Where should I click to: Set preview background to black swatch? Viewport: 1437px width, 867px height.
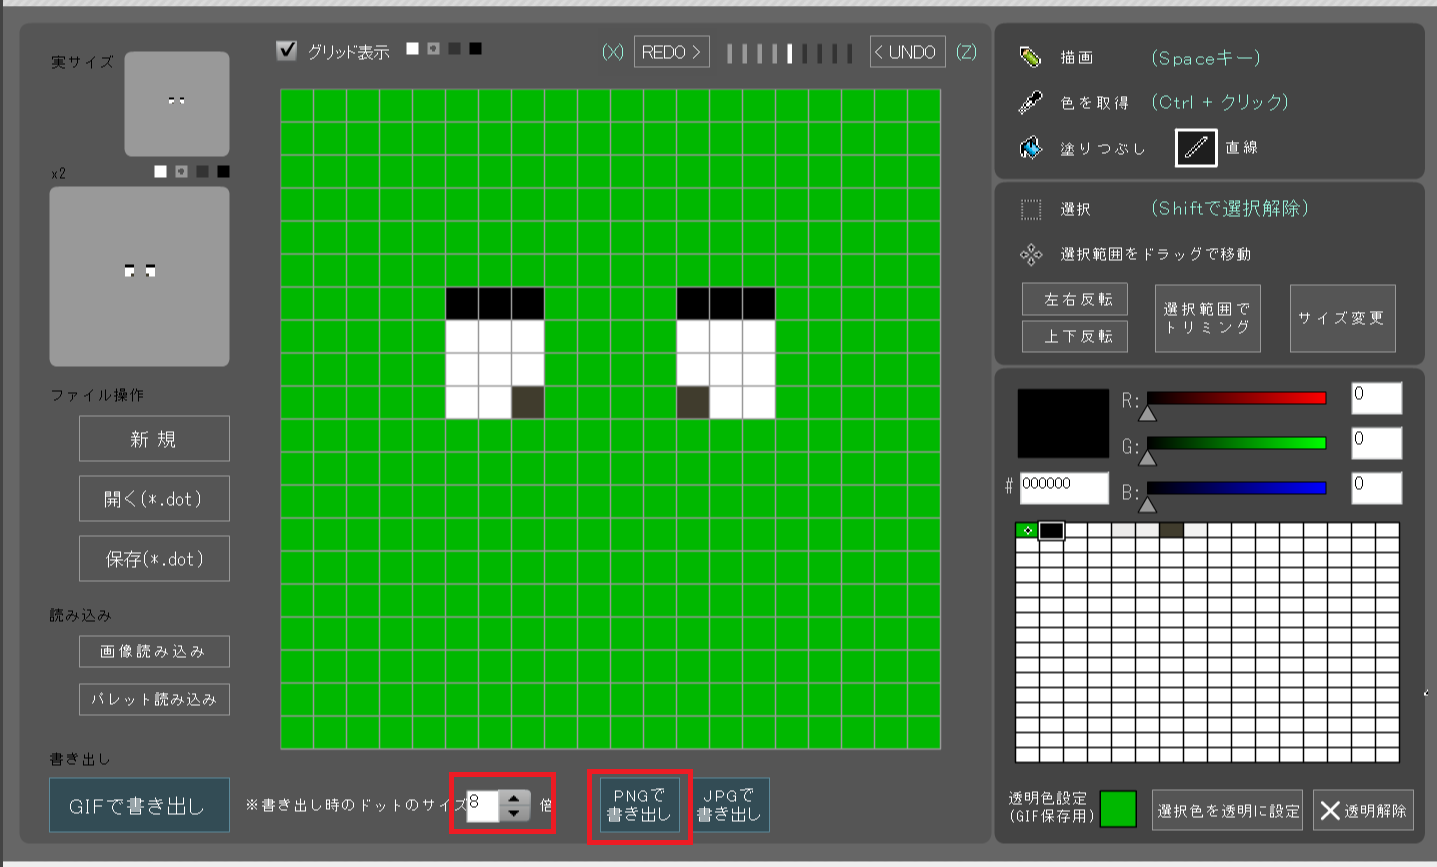(x=223, y=172)
